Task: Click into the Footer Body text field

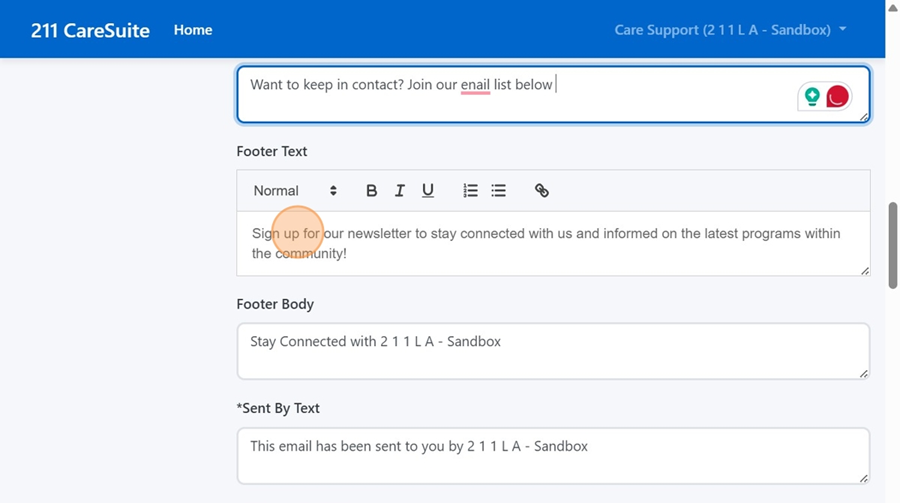Action: click(x=552, y=351)
